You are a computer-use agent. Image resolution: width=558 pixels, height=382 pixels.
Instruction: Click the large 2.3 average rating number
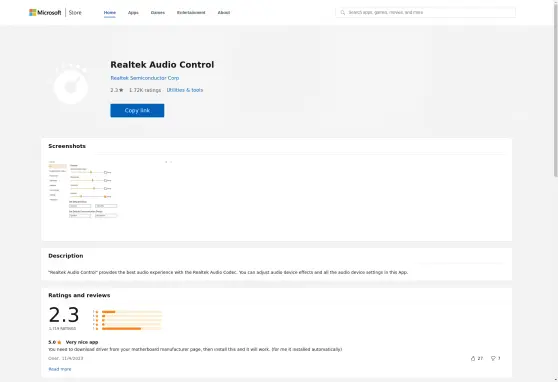[x=64, y=315]
